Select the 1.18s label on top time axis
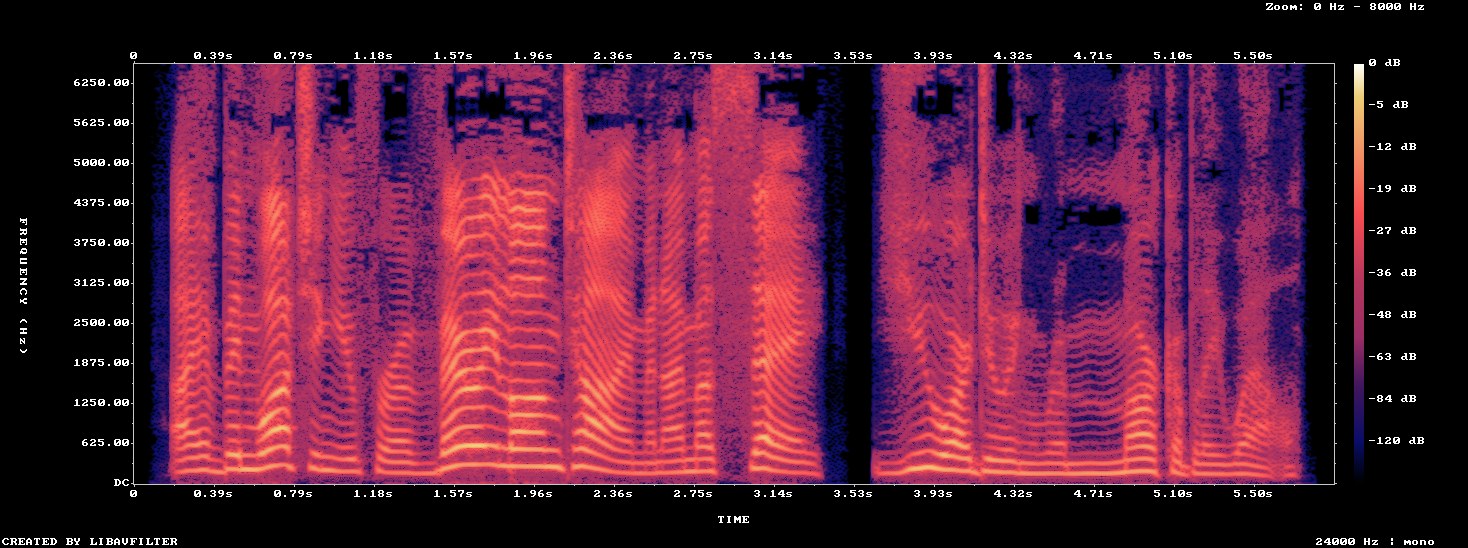1468x548 pixels. pyautogui.click(x=373, y=57)
